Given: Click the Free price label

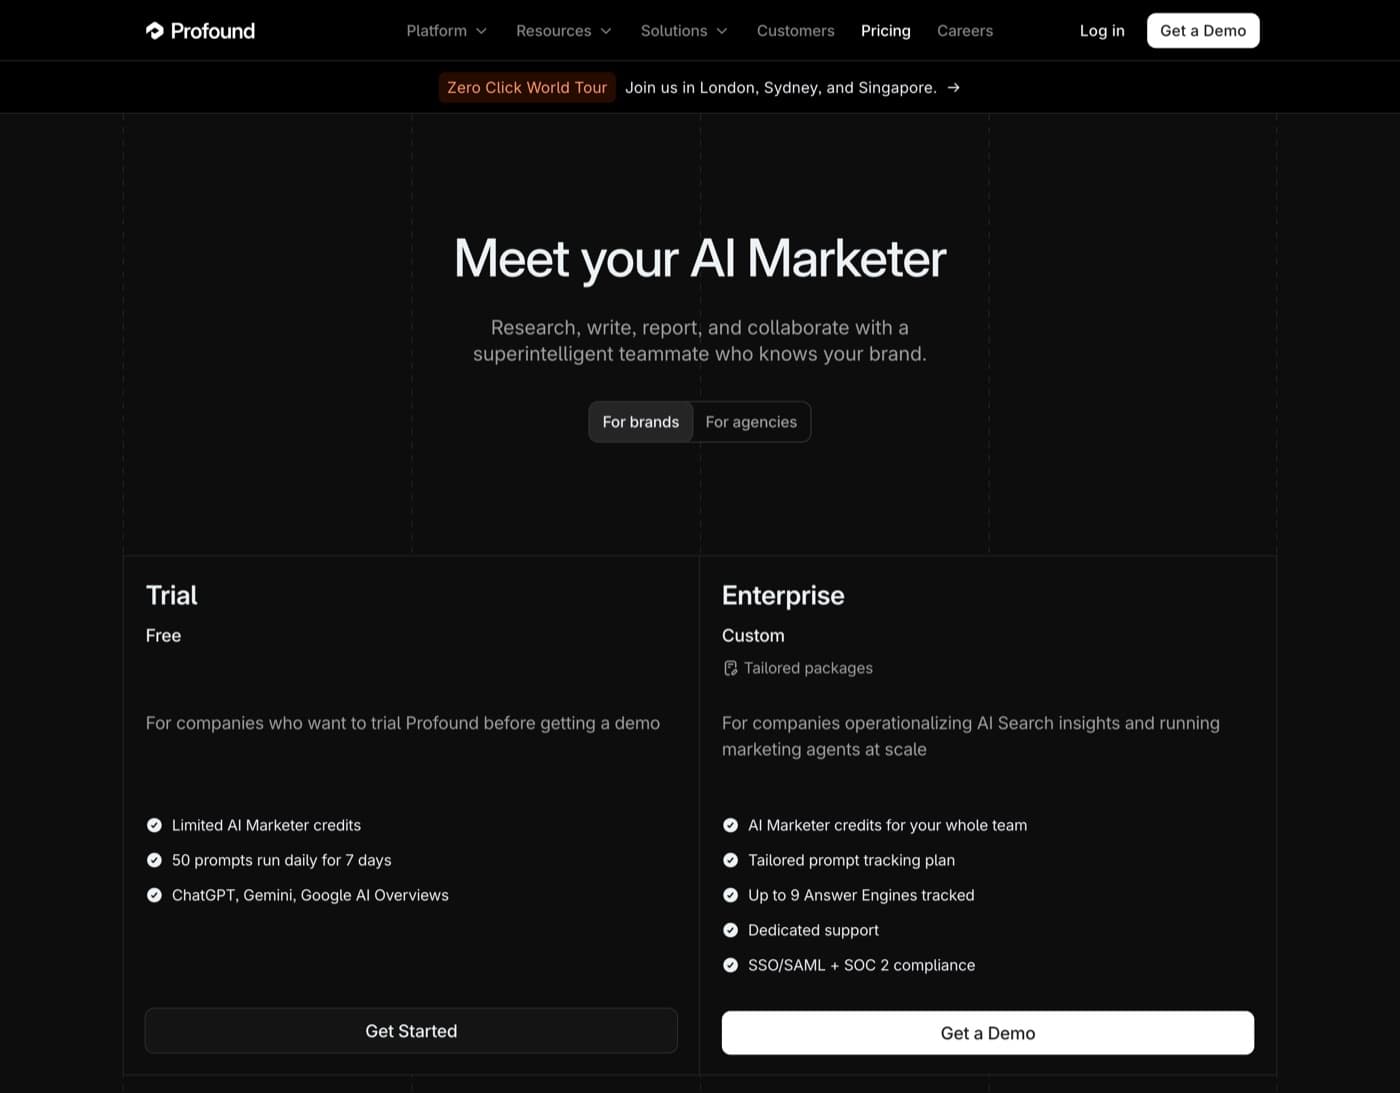Looking at the screenshot, I should [163, 635].
